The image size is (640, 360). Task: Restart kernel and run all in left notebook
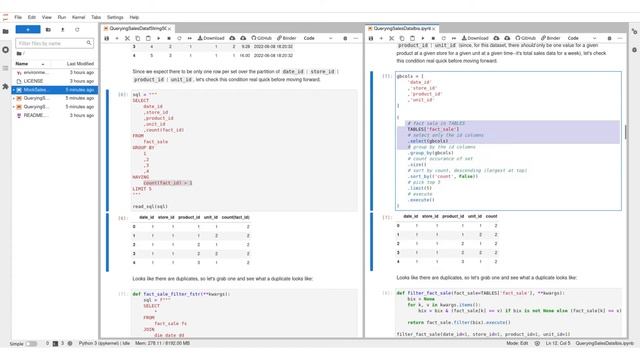(190, 38)
